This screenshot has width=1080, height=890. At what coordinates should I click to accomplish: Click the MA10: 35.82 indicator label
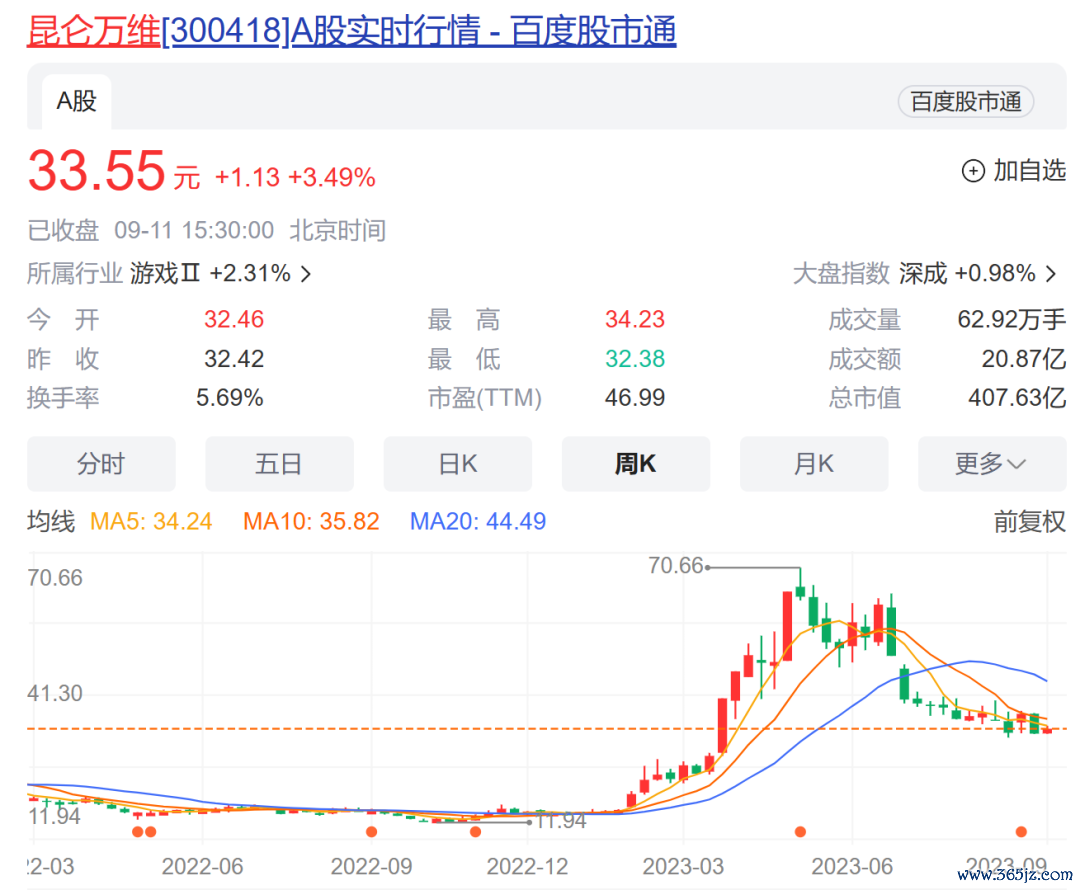(311, 521)
